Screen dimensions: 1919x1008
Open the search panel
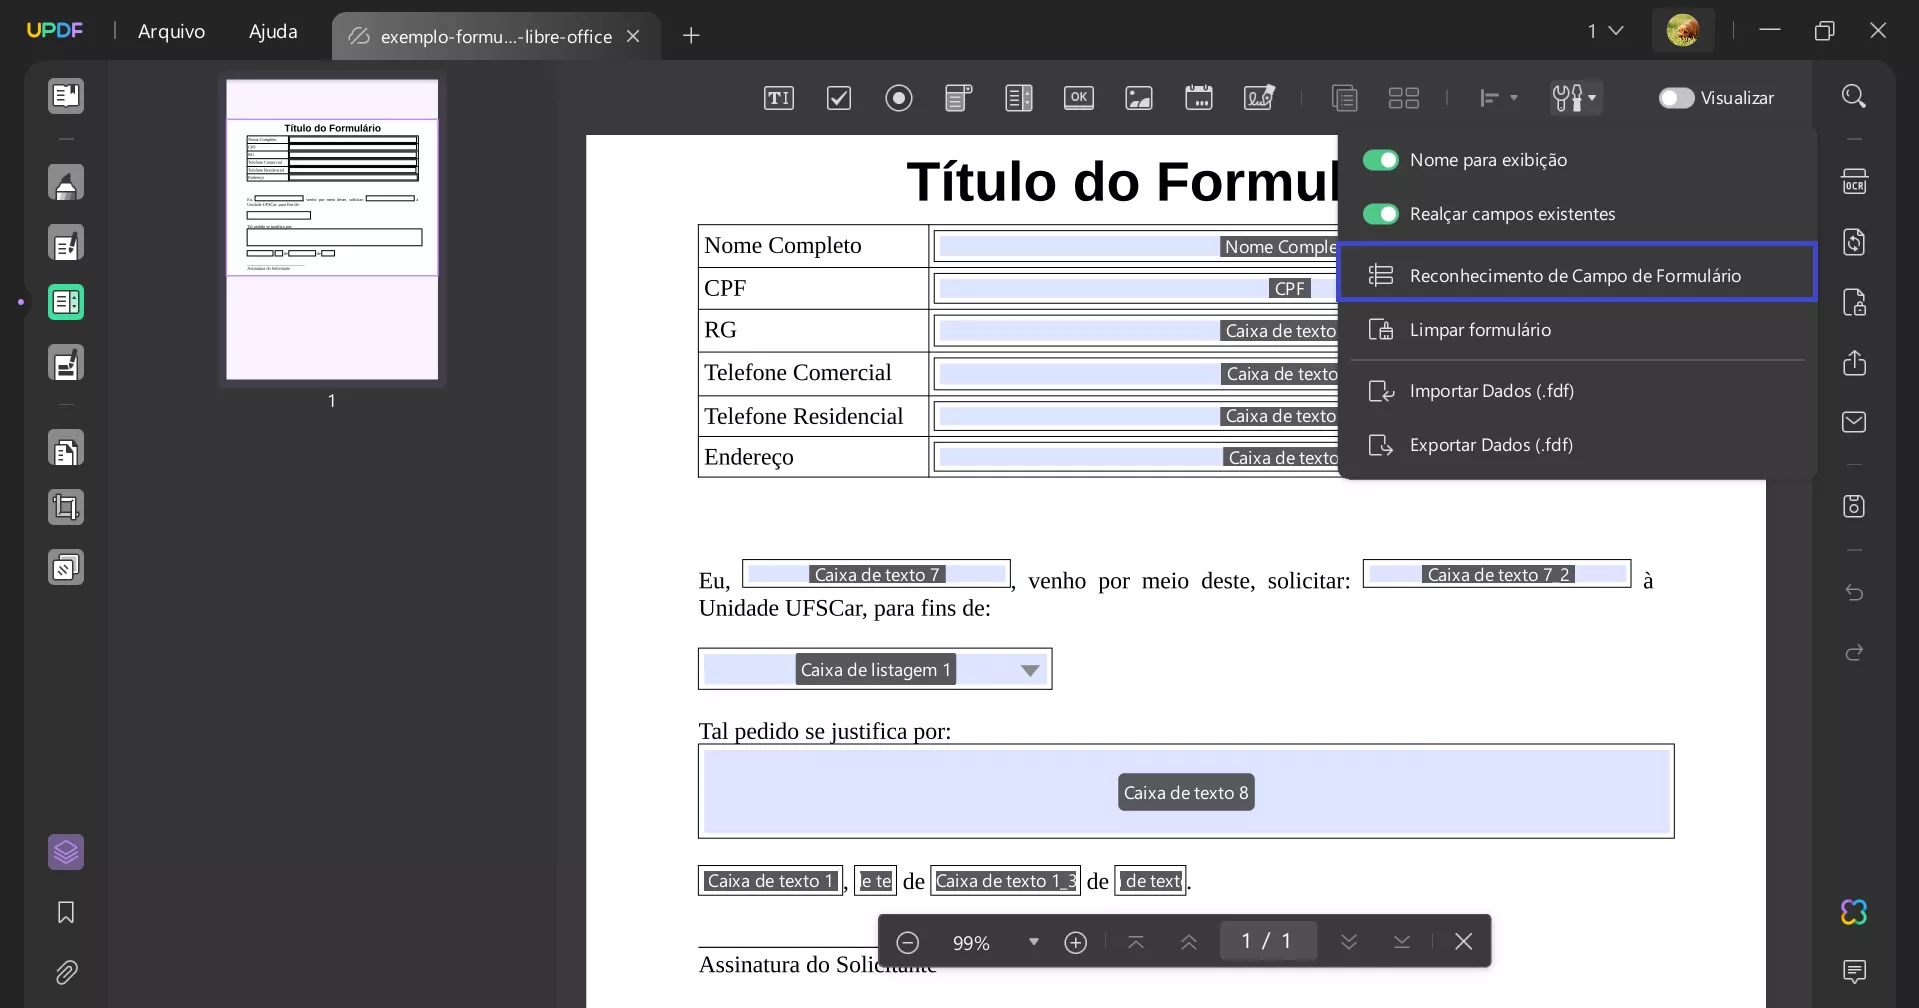tap(1854, 95)
